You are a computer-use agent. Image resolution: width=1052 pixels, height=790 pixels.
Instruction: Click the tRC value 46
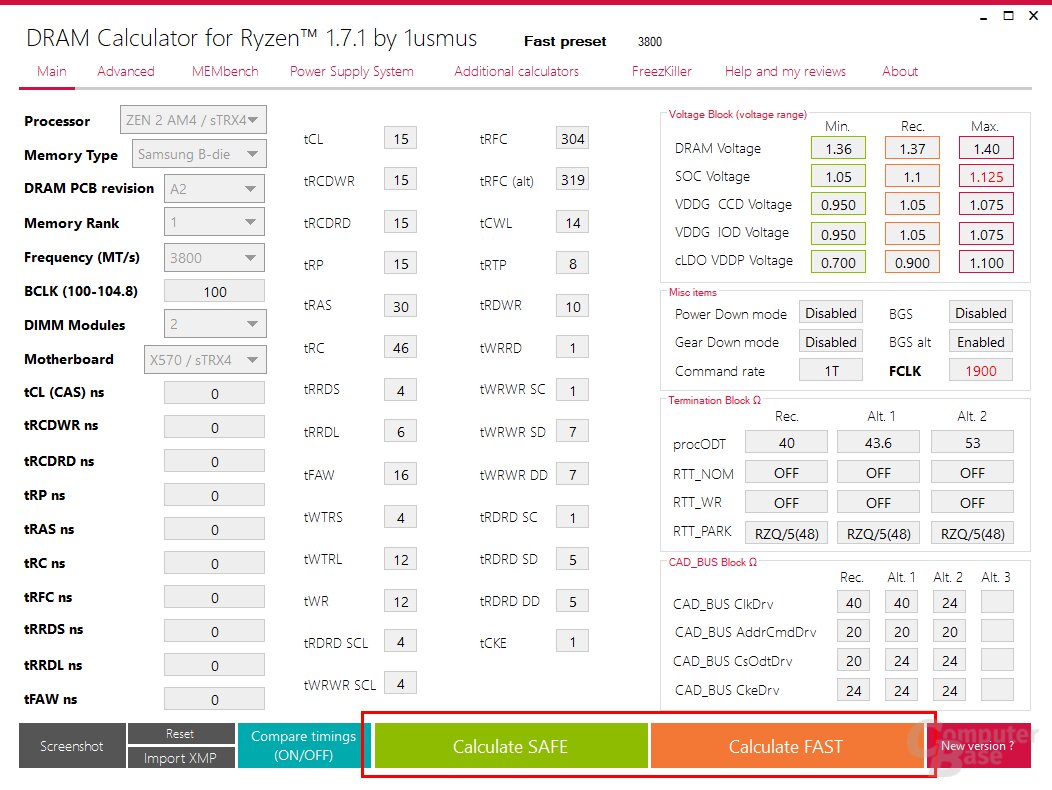click(401, 348)
